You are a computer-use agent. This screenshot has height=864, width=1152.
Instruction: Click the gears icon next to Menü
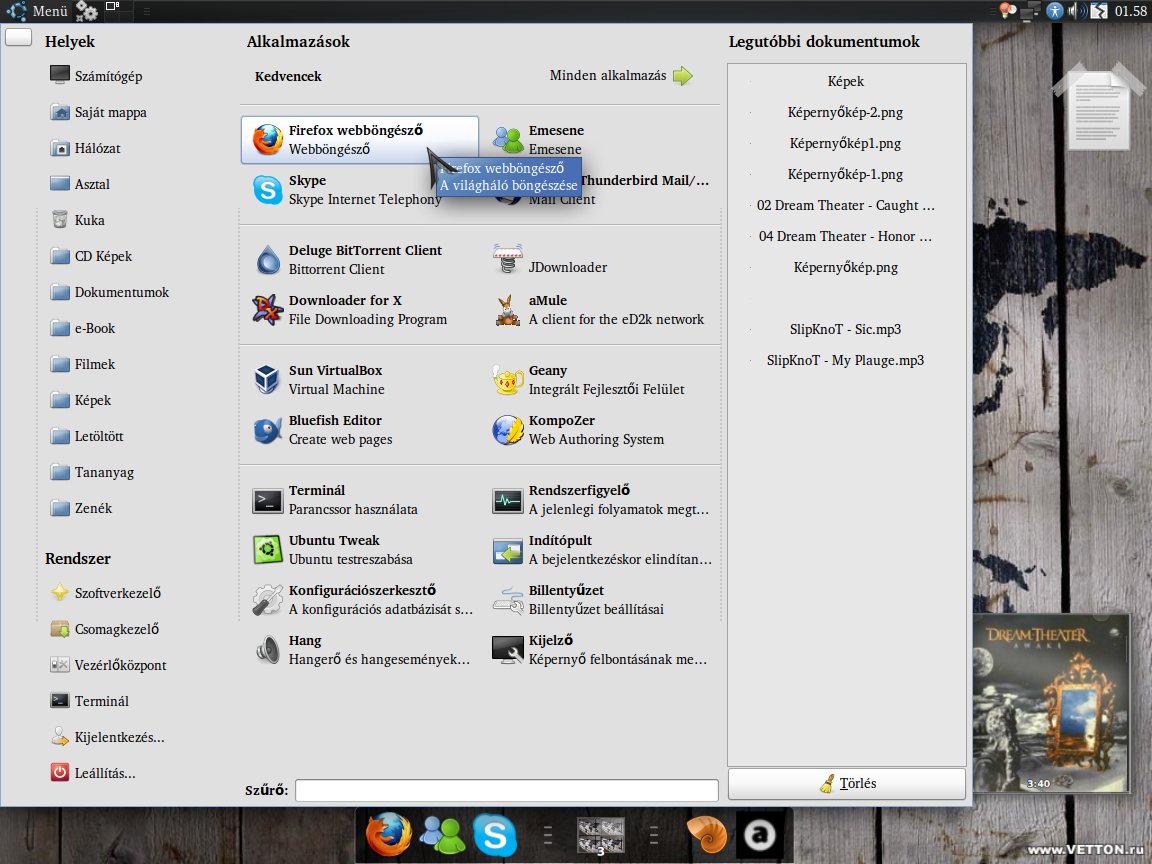(87, 11)
